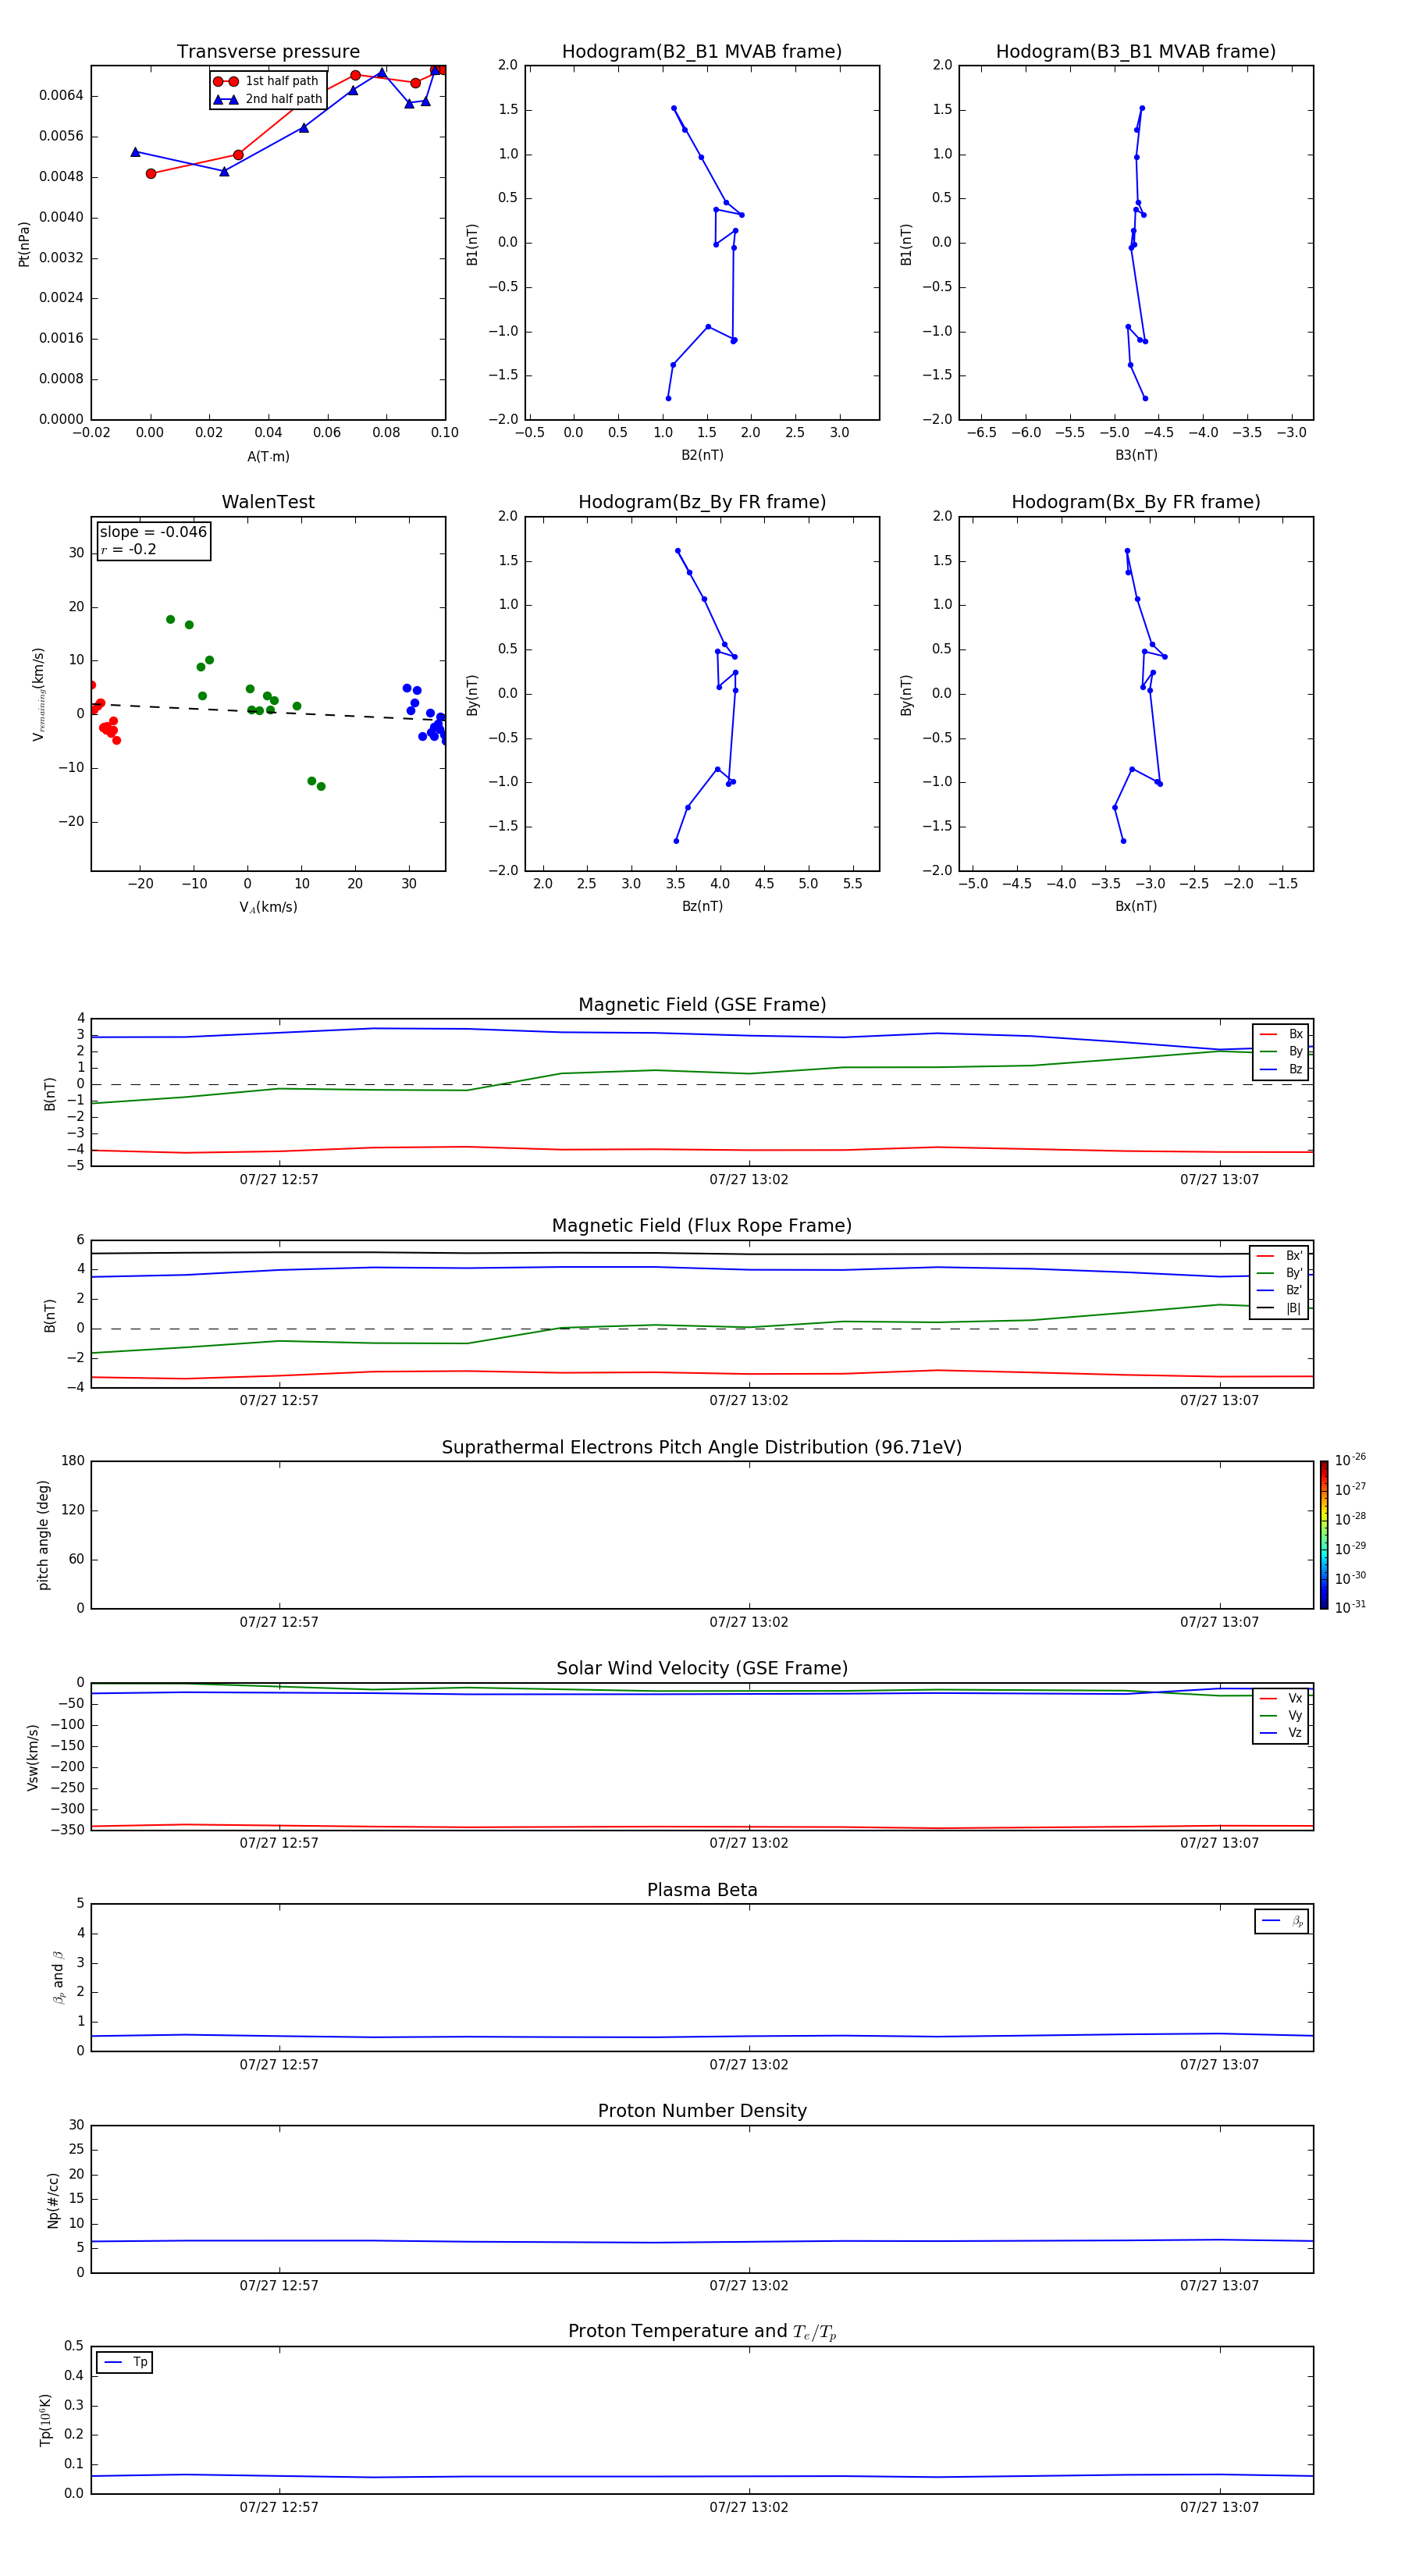
Task: Click the 'Tp' legend entry
Action: tap(125, 2362)
